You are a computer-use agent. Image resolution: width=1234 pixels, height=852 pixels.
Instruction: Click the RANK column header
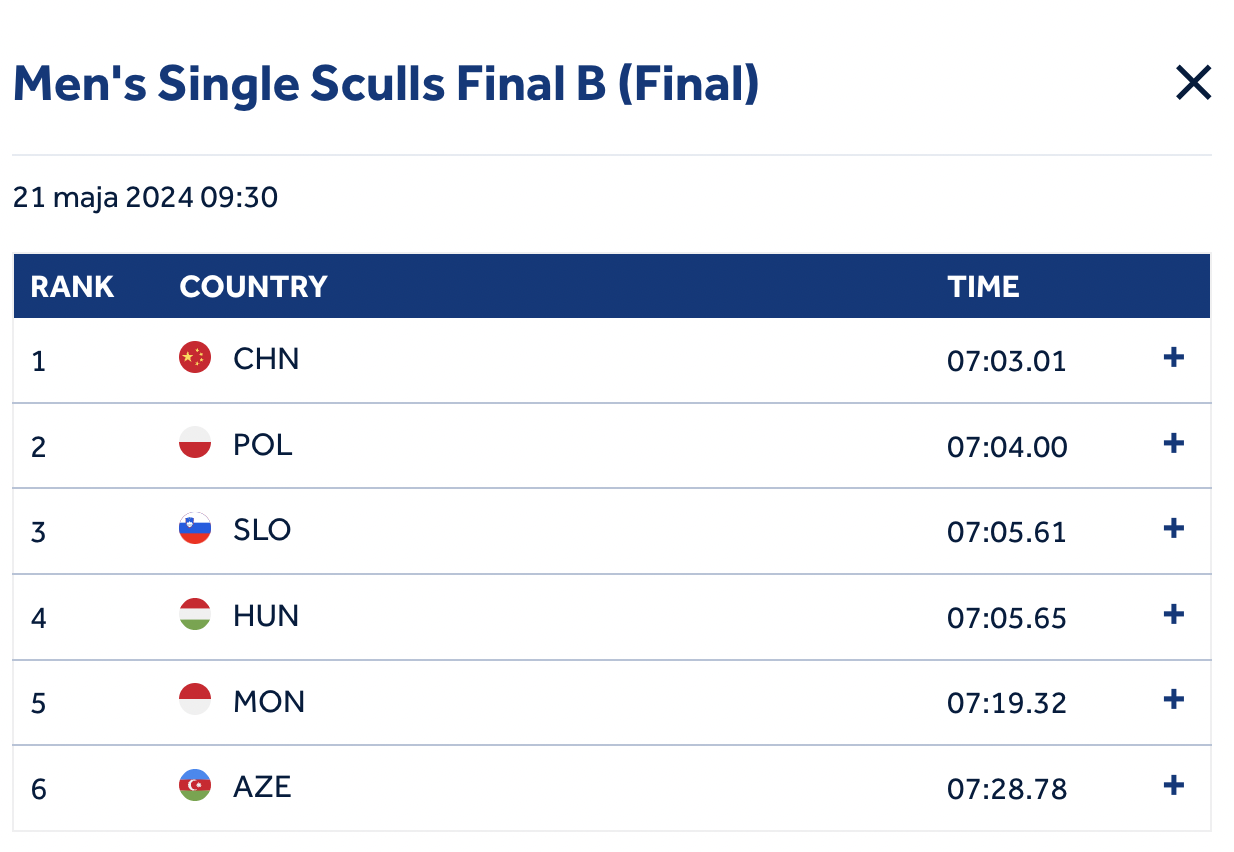point(72,287)
